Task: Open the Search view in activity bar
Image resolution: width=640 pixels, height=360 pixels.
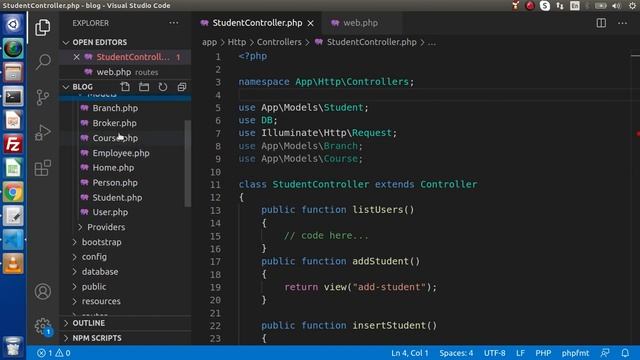Action: [x=43, y=62]
